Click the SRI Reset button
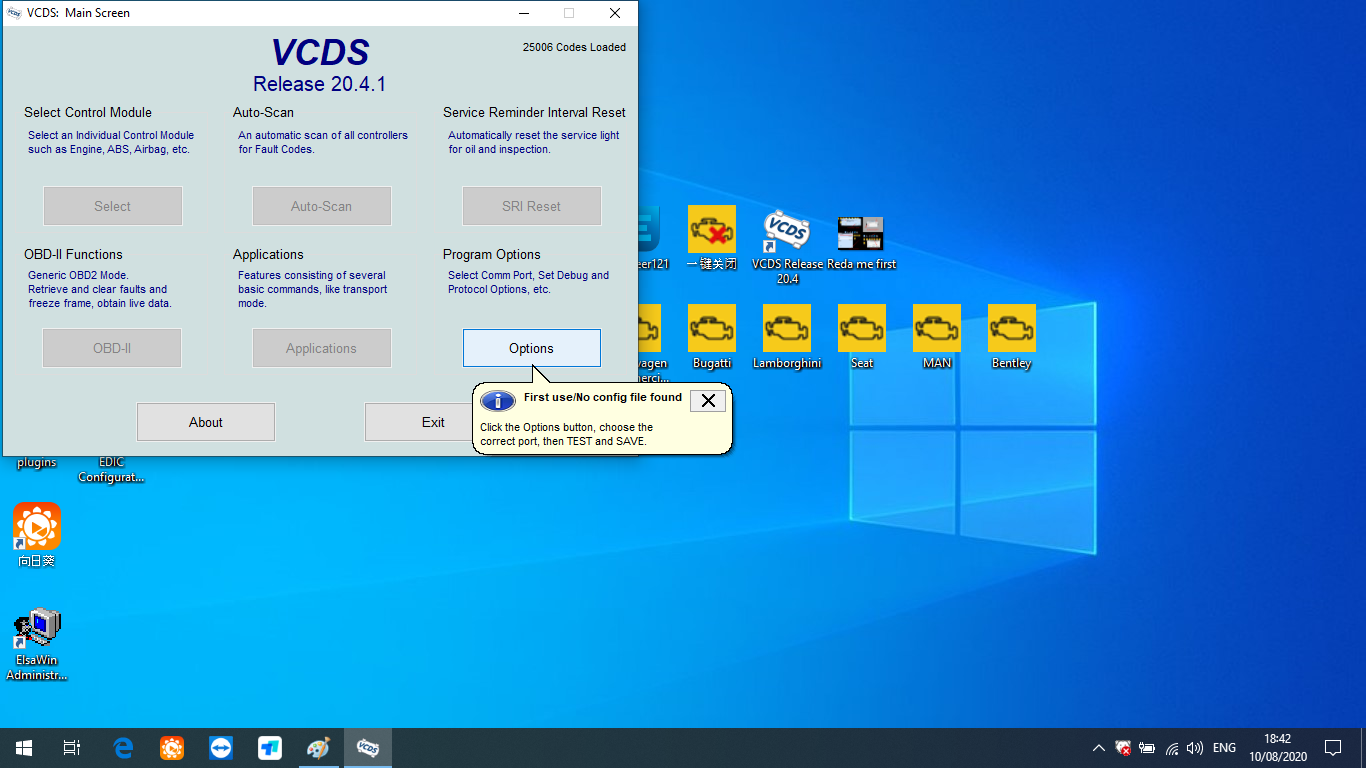The width and height of the screenshot is (1366, 768). pos(531,206)
